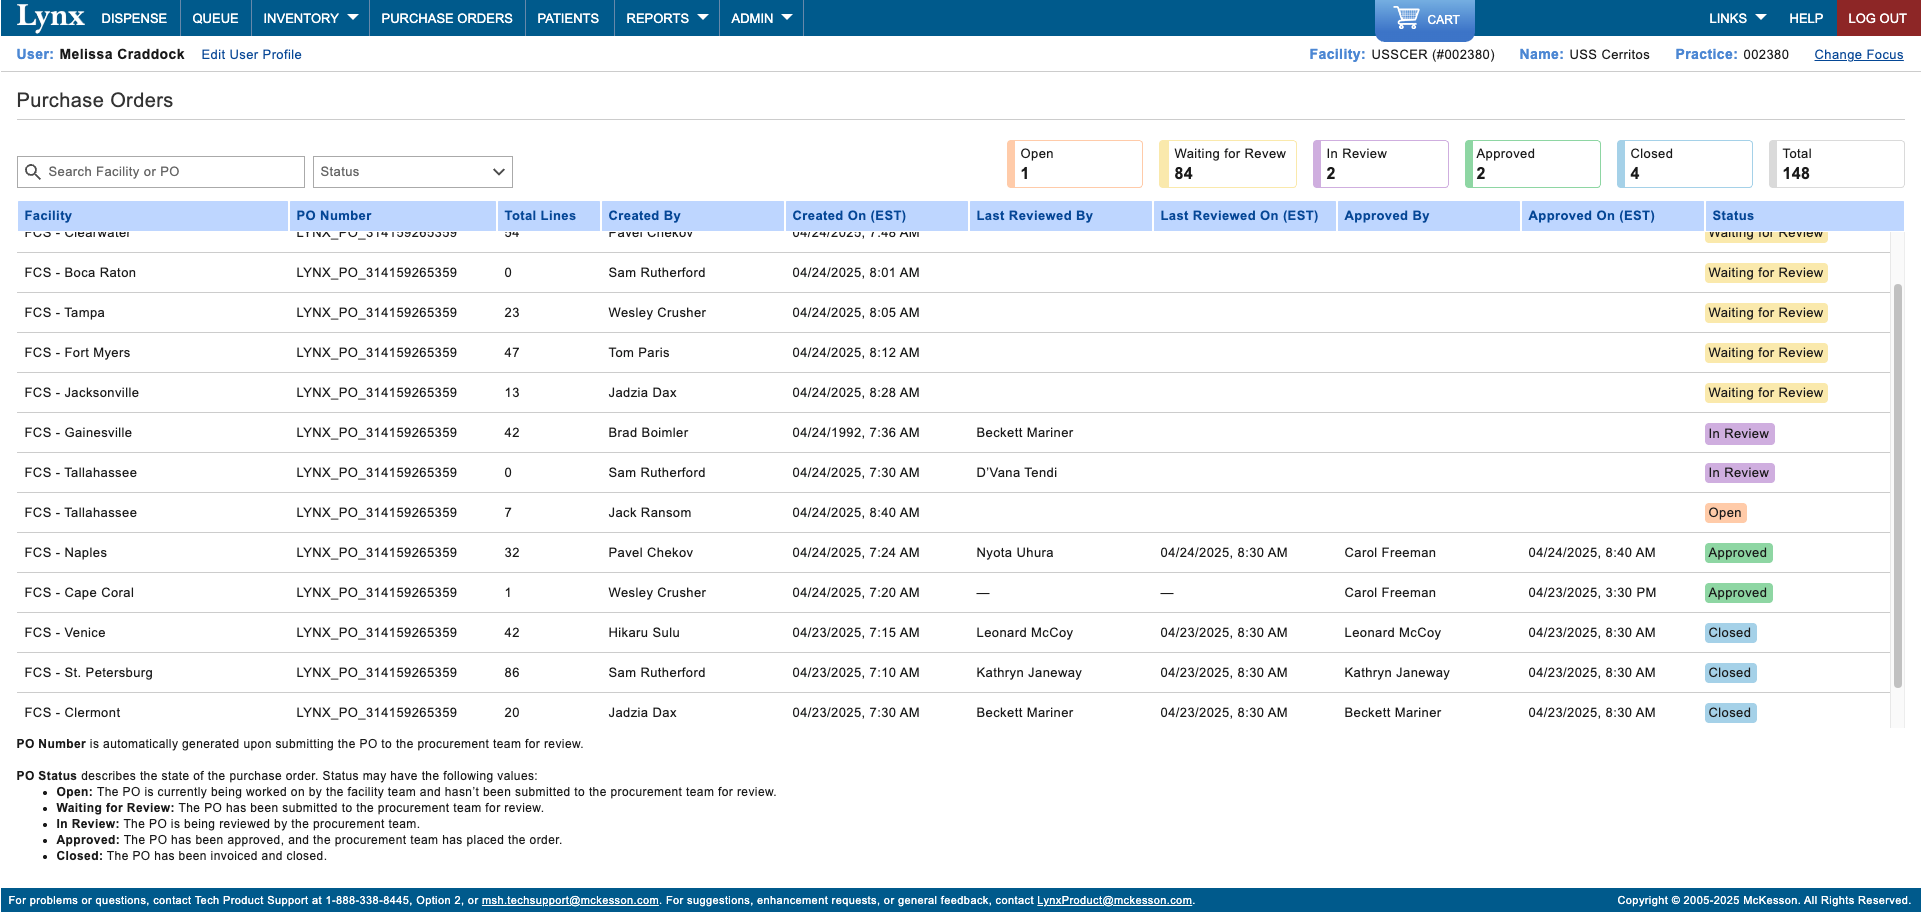1921x912 pixels.
Task: Filter by the In Review card
Action: (1381, 164)
